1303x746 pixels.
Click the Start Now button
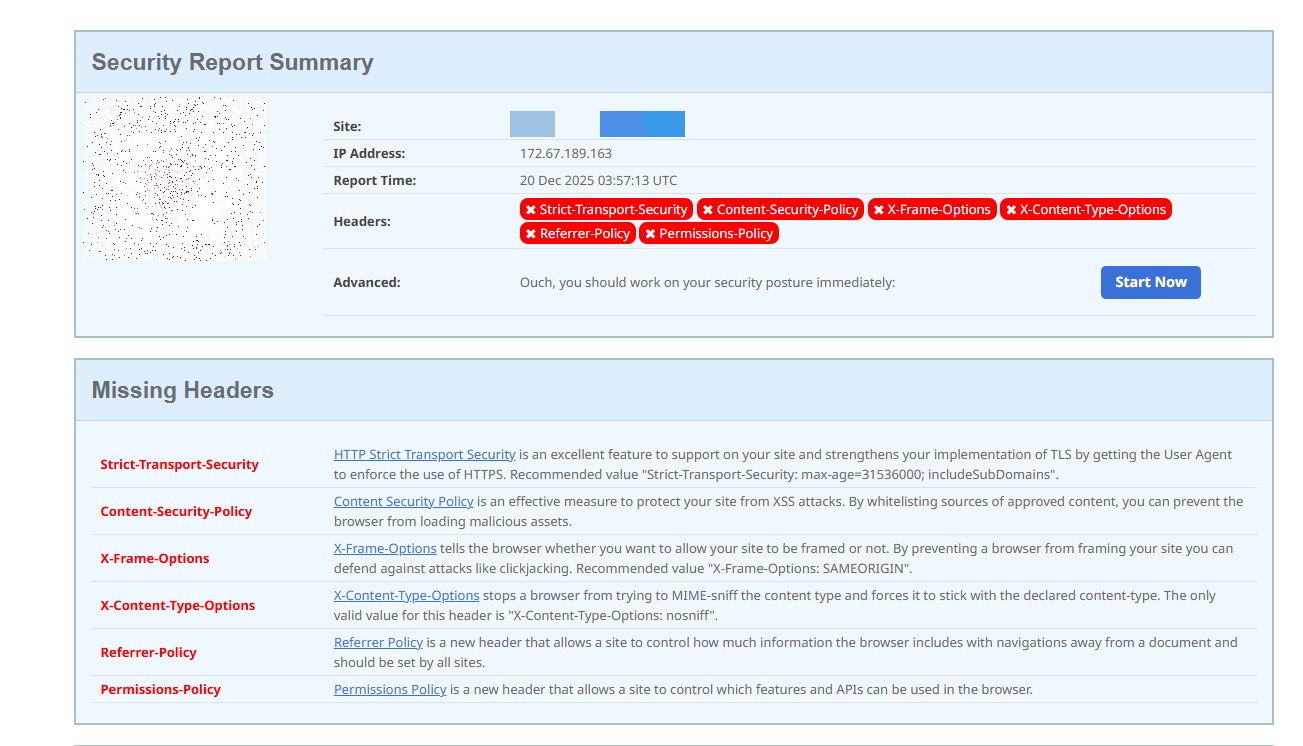[1150, 282]
